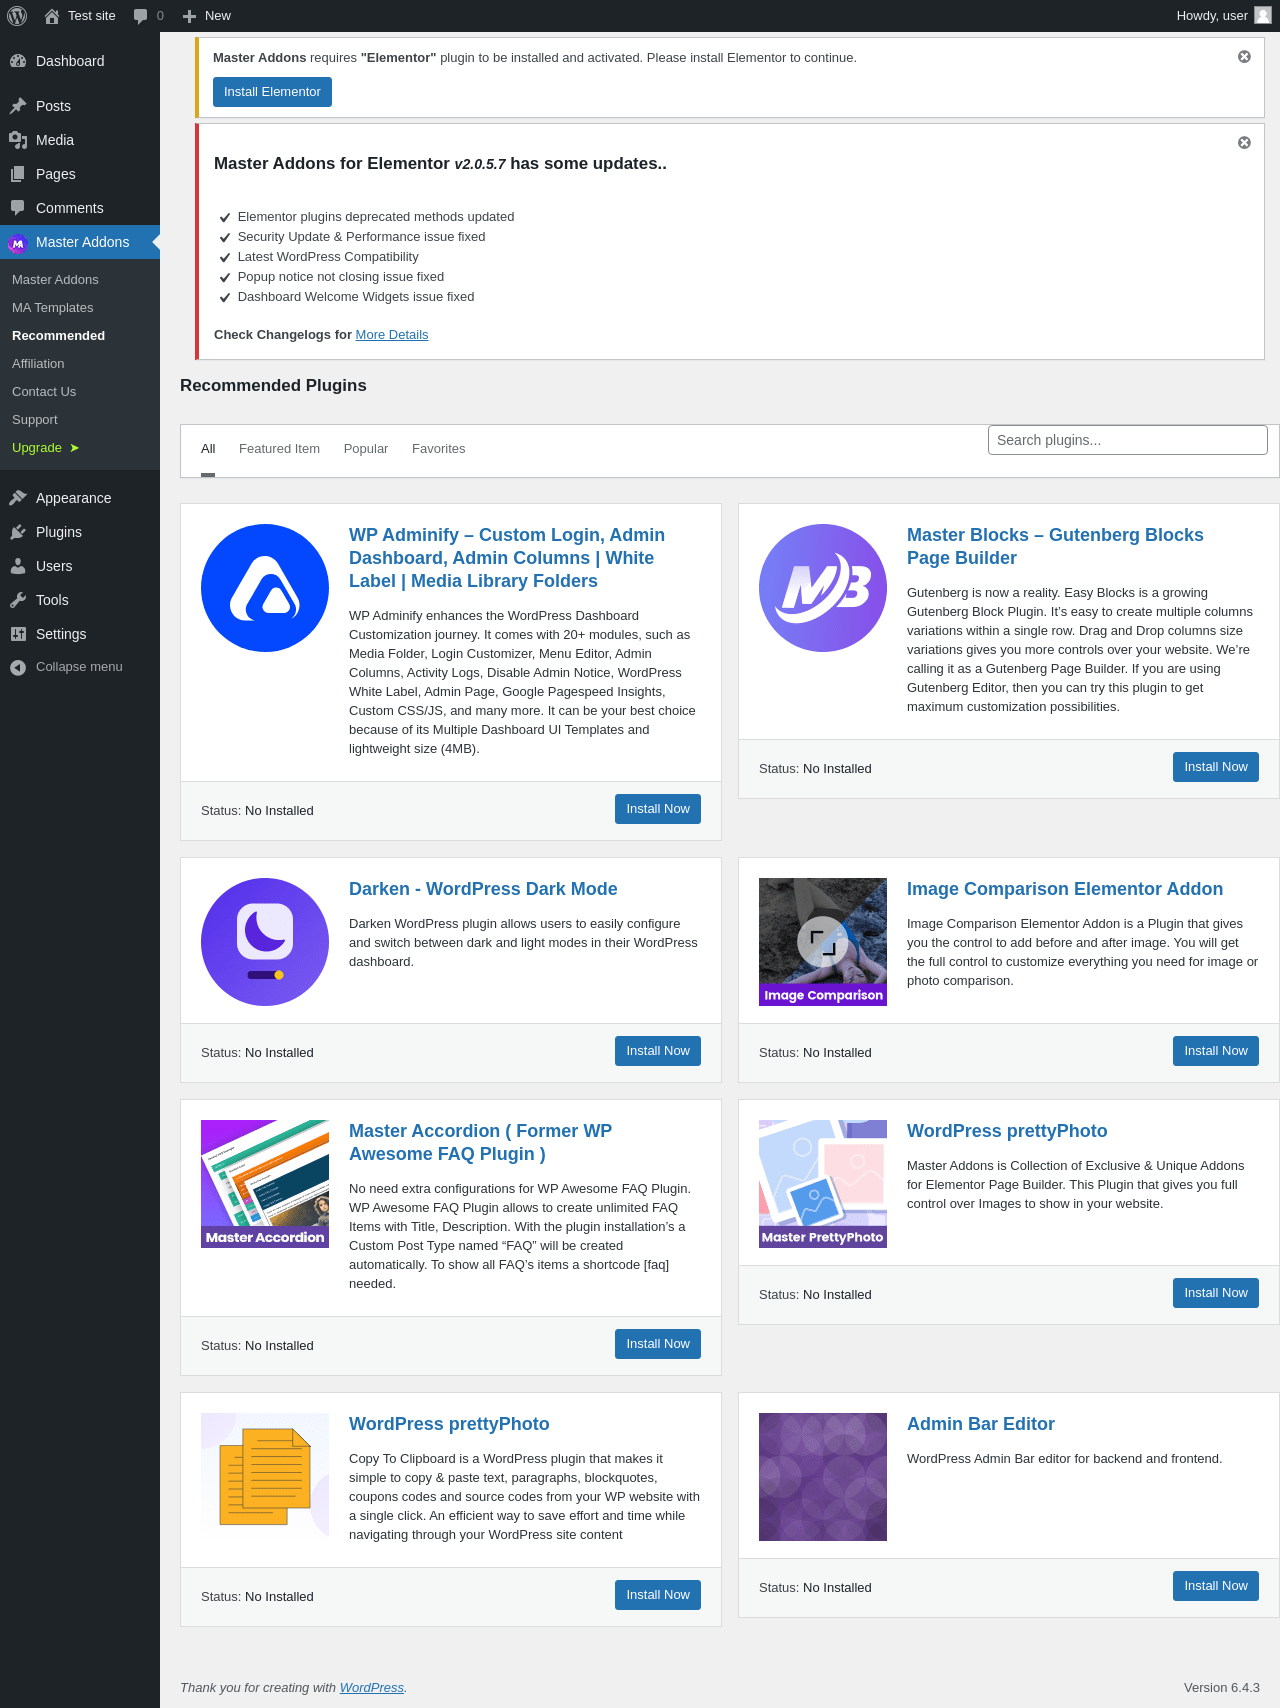Click the Image Comparison plugin thumbnail
The height and width of the screenshot is (1708, 1280).
point(823,942)
